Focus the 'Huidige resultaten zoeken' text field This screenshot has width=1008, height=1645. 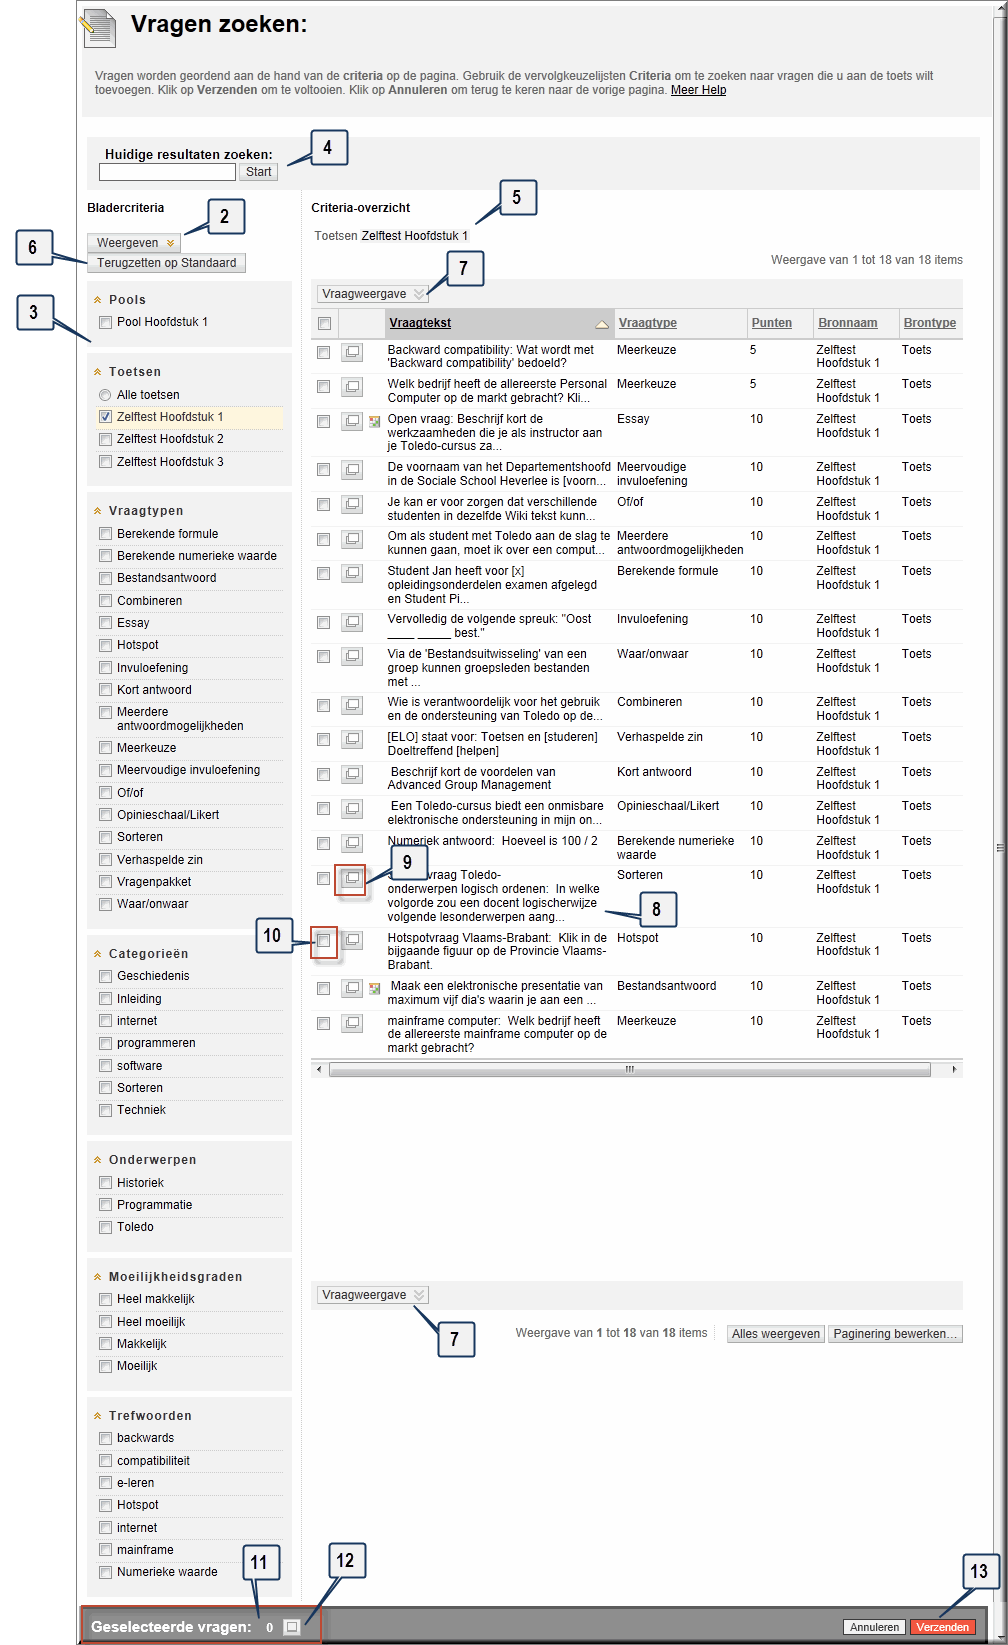(x=167, y=172)
